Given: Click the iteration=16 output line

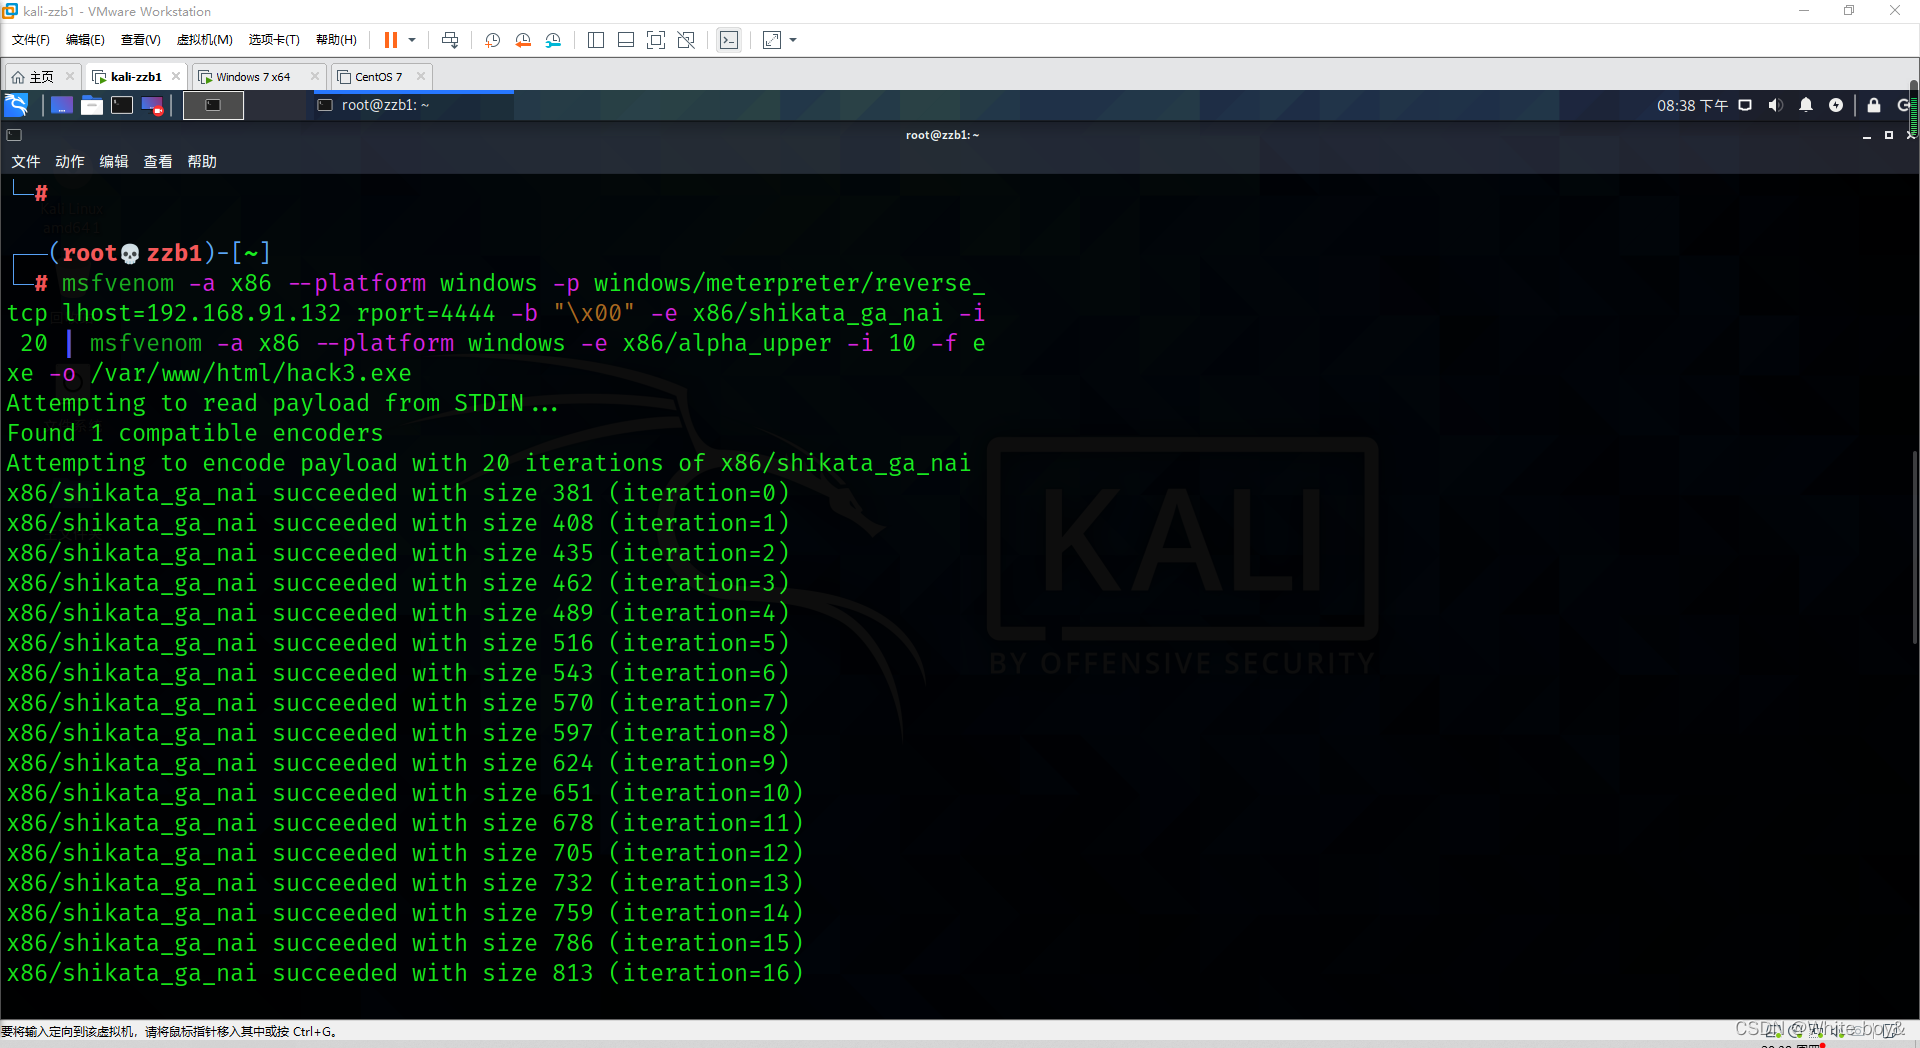Looking at the screenshot, I should pos(405,973).
